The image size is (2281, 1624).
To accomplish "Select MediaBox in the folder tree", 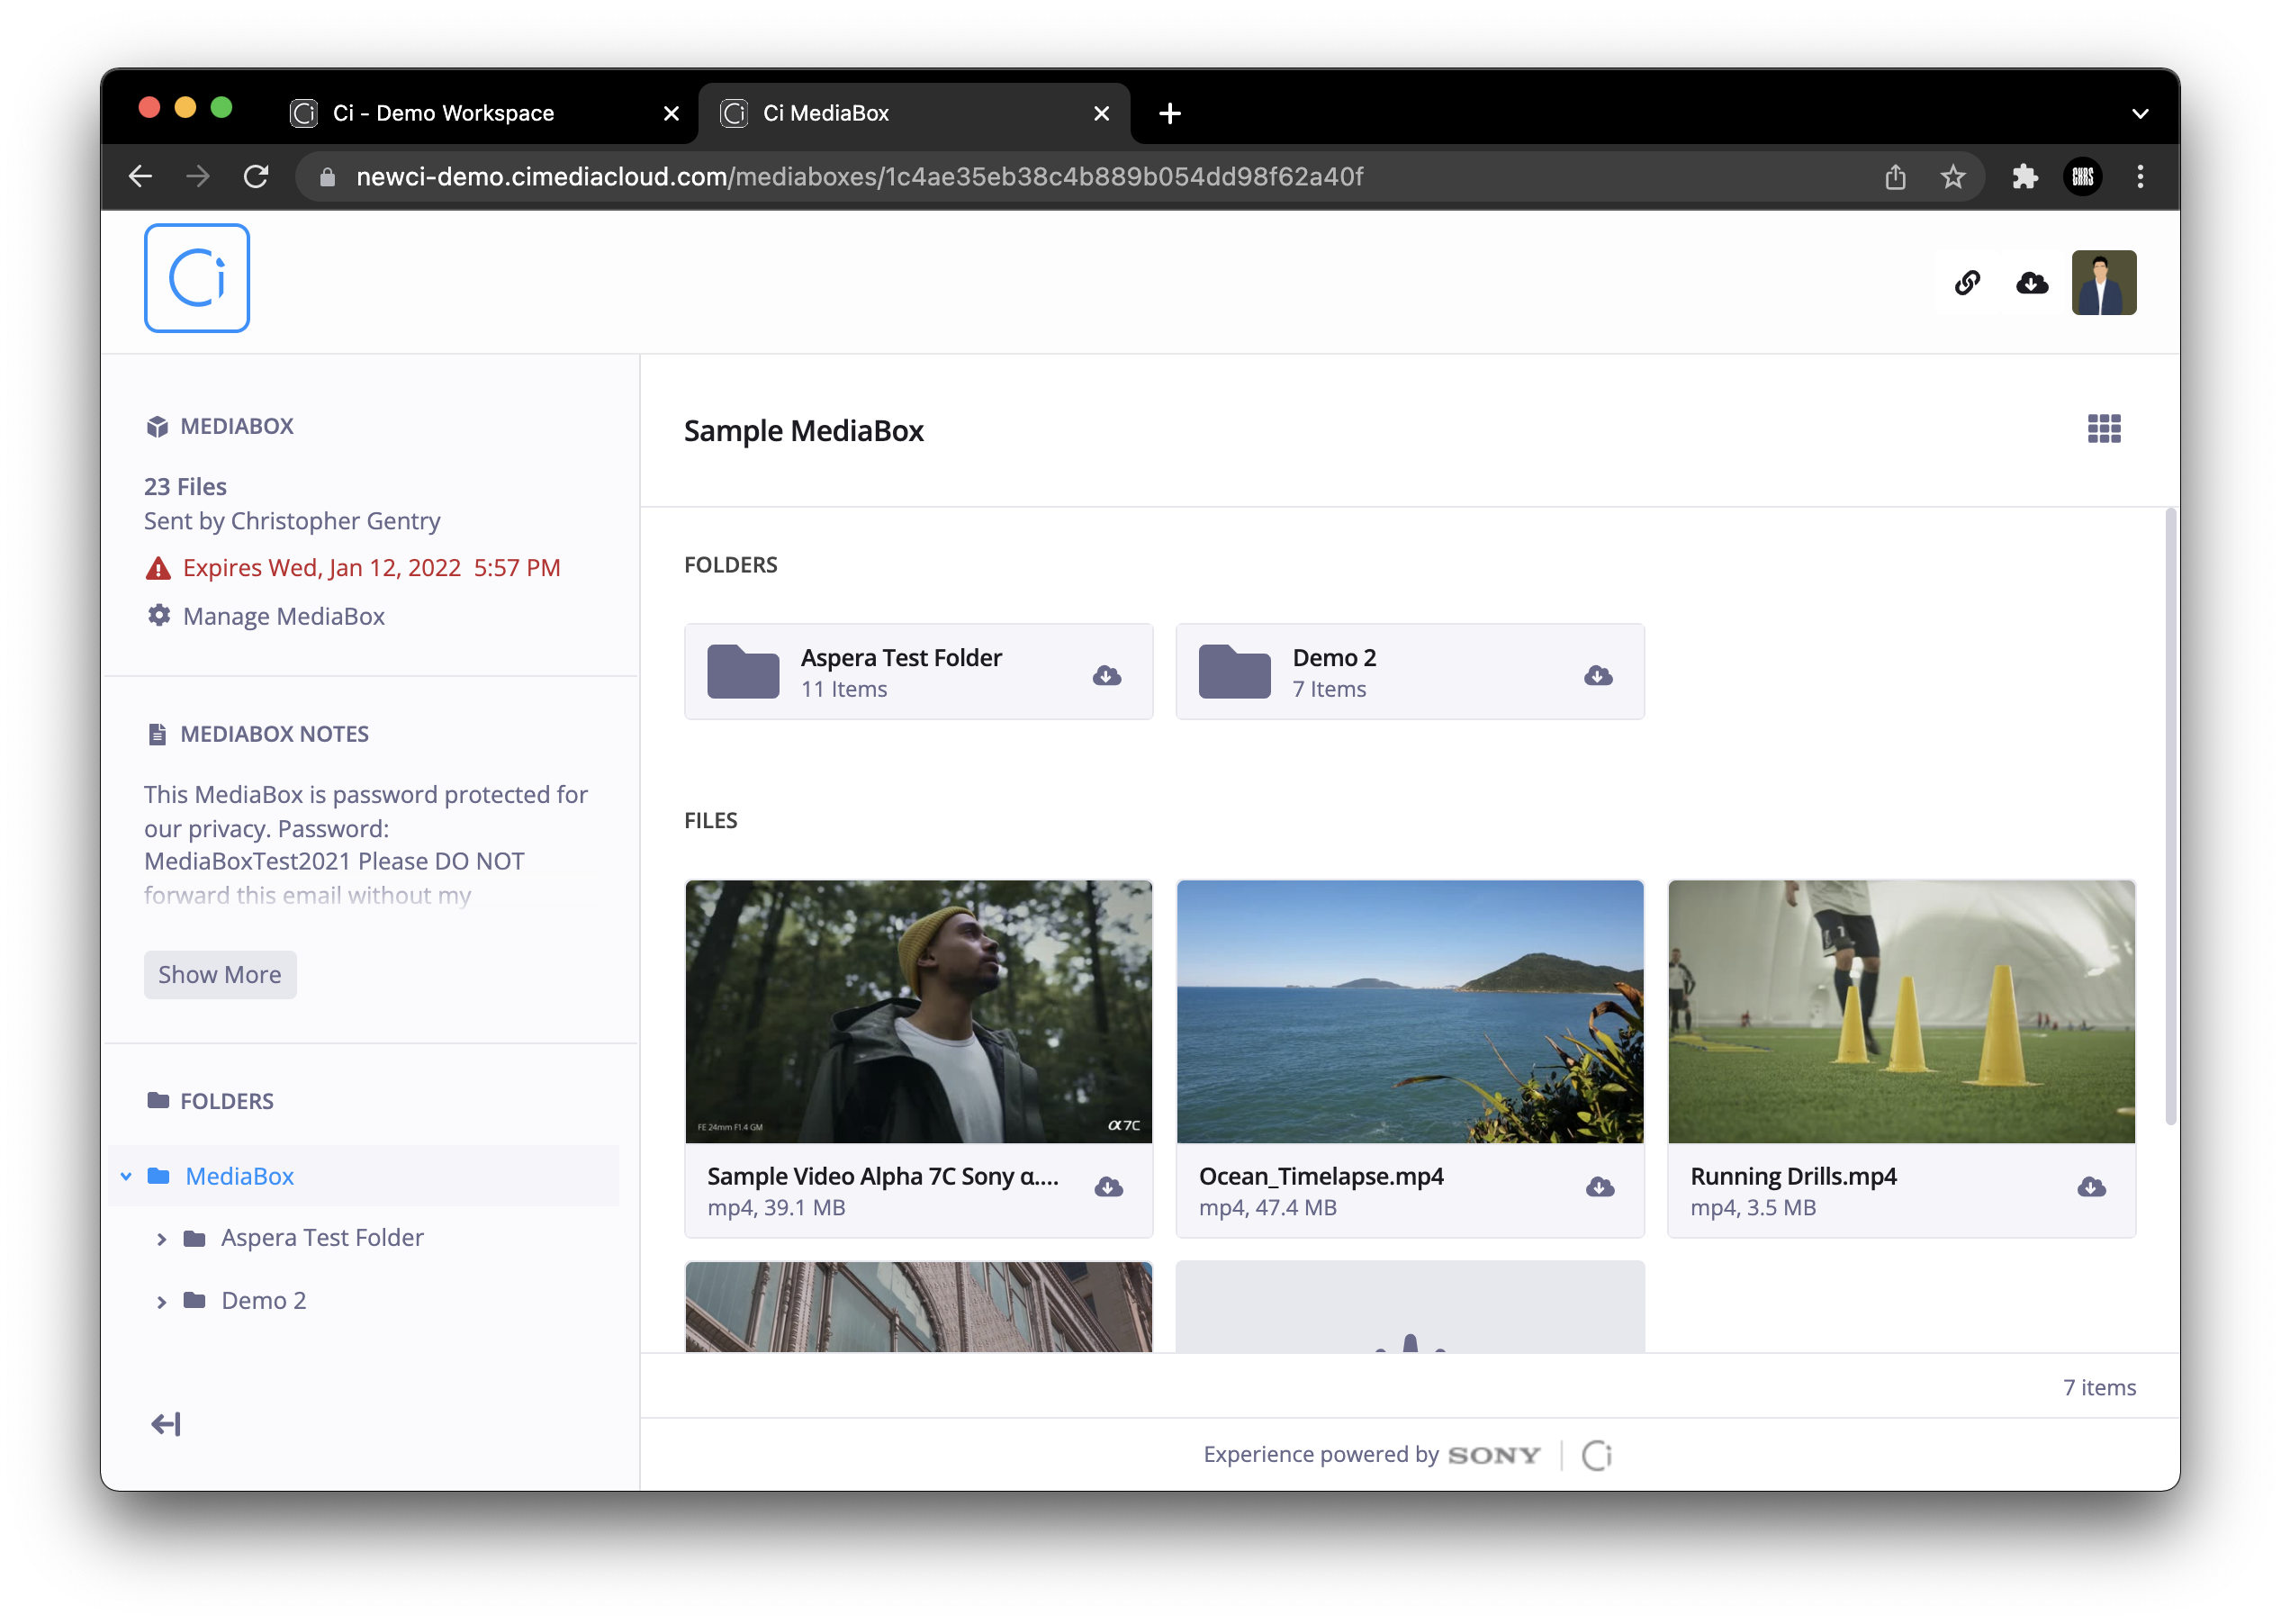I will (x=240, y=1176).
